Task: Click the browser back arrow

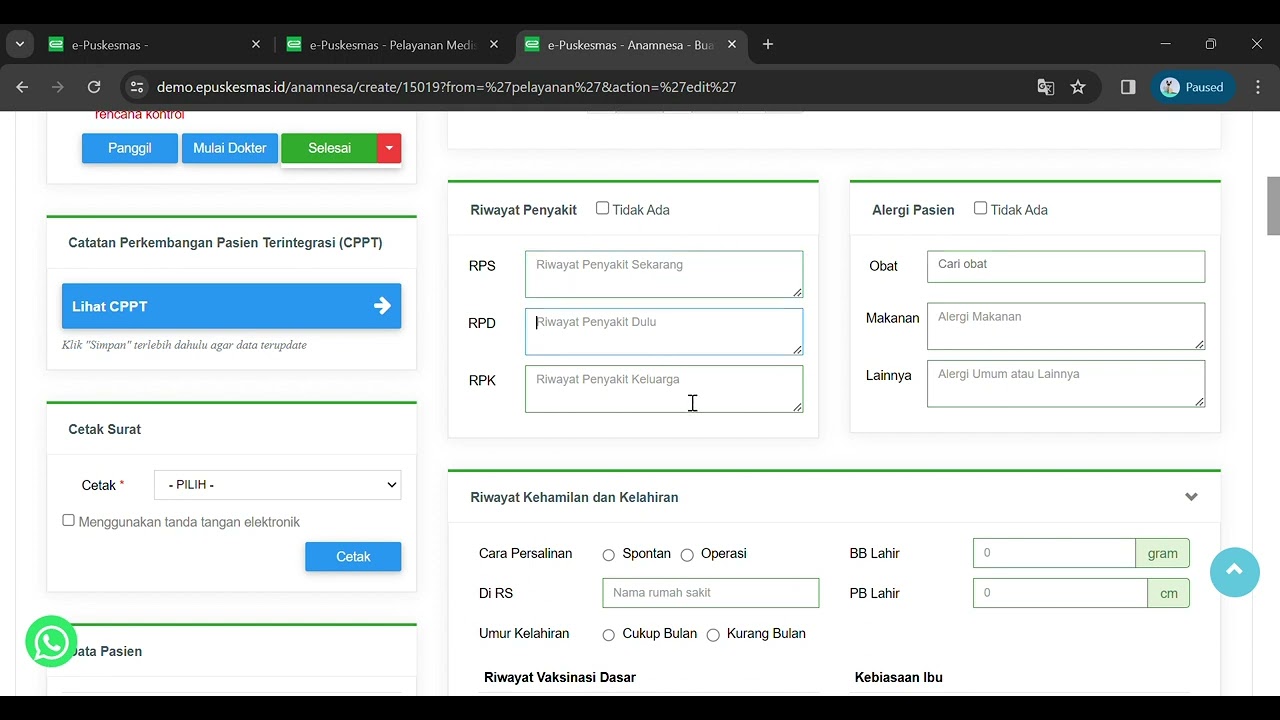Action: (22, 87)
